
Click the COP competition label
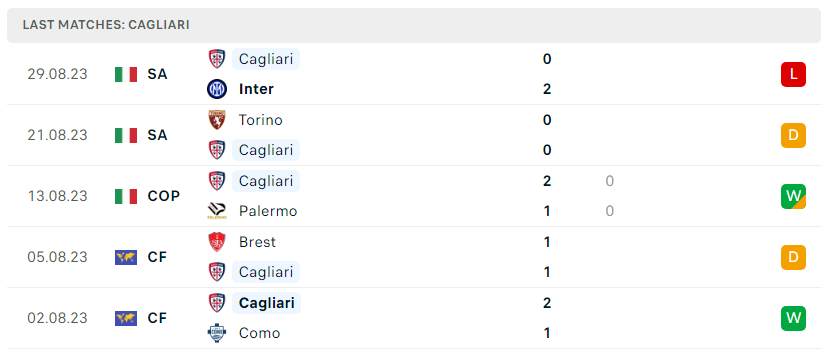click(x=163, y=196)
